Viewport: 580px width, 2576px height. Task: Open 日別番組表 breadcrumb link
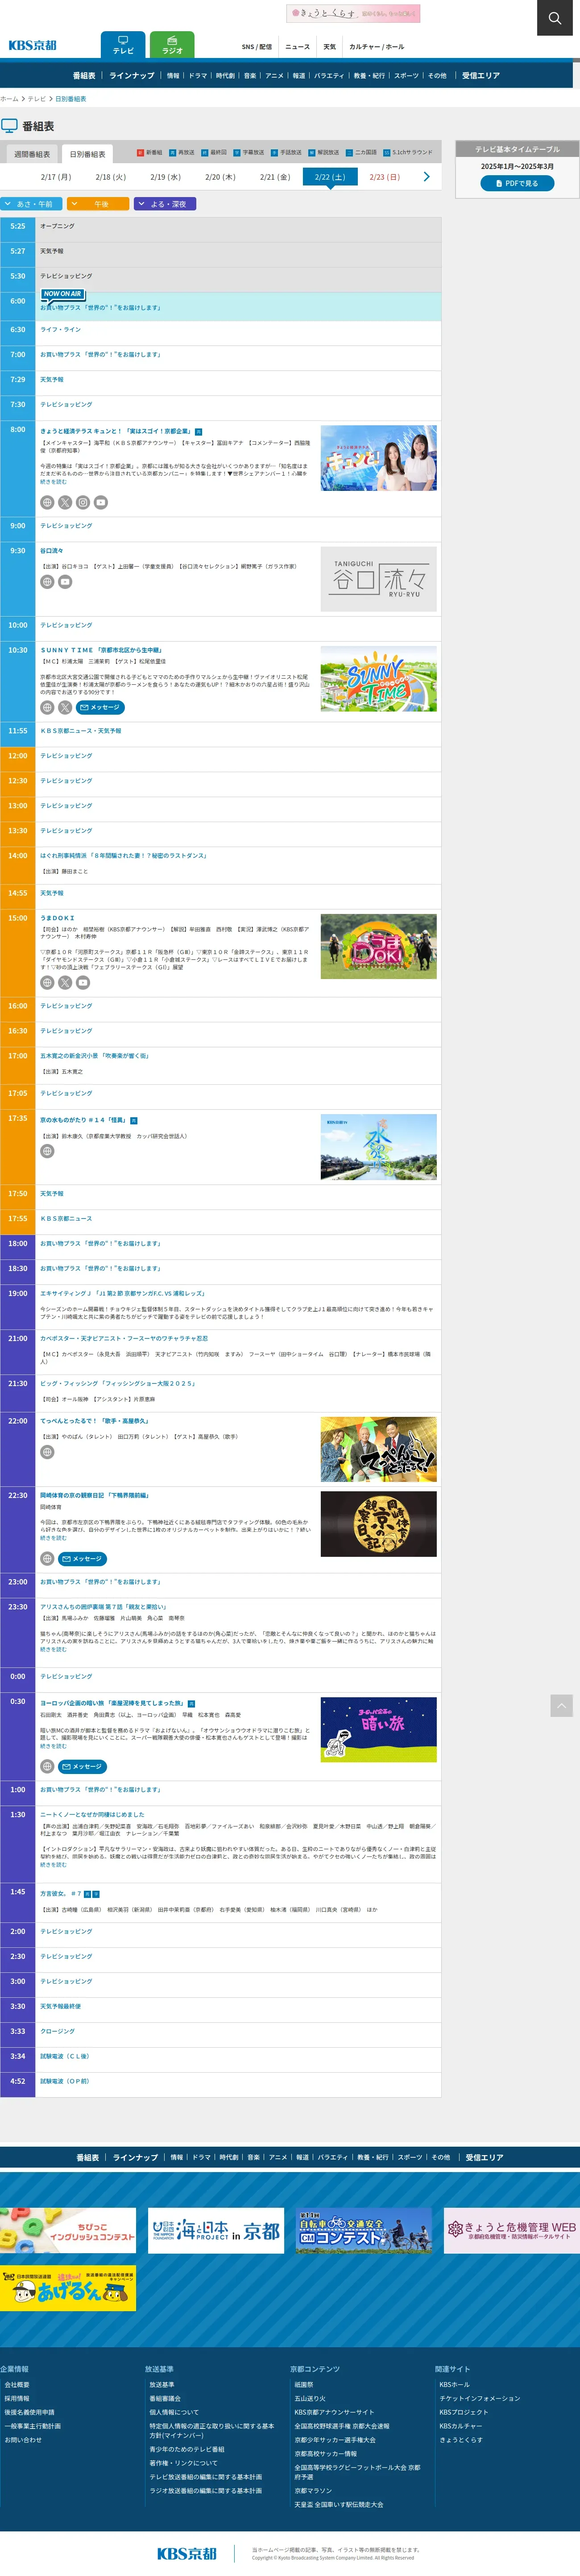pos(70,99)
